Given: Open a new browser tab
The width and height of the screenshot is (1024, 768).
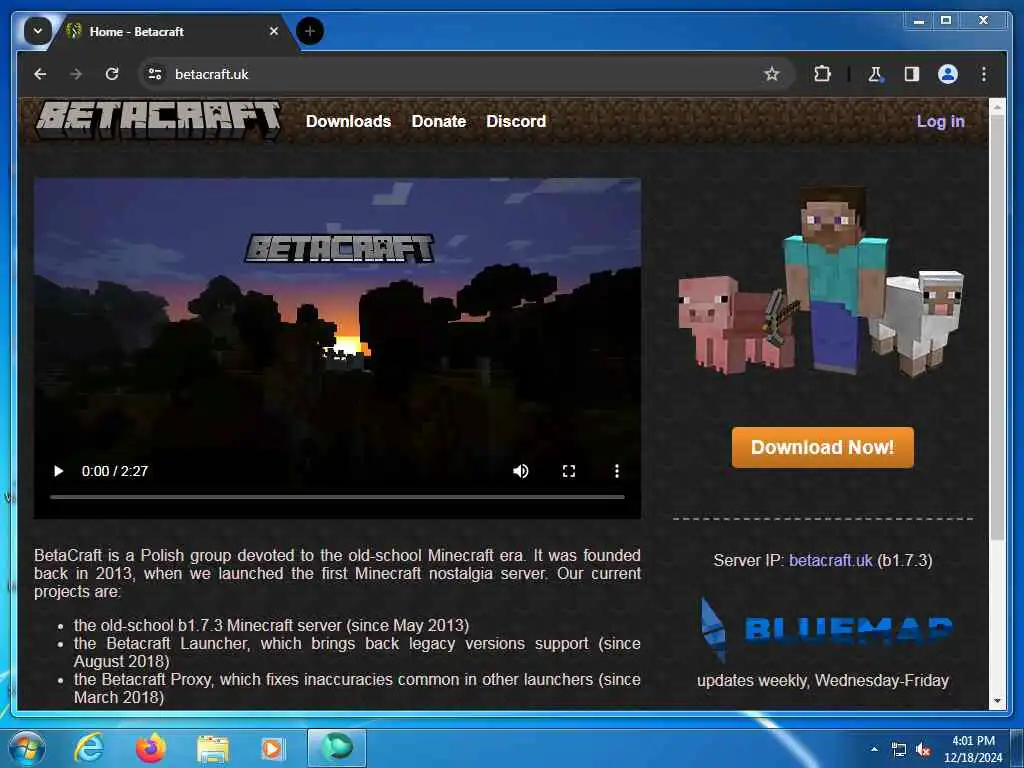Looking at the screenshot, I should [310, 31].
